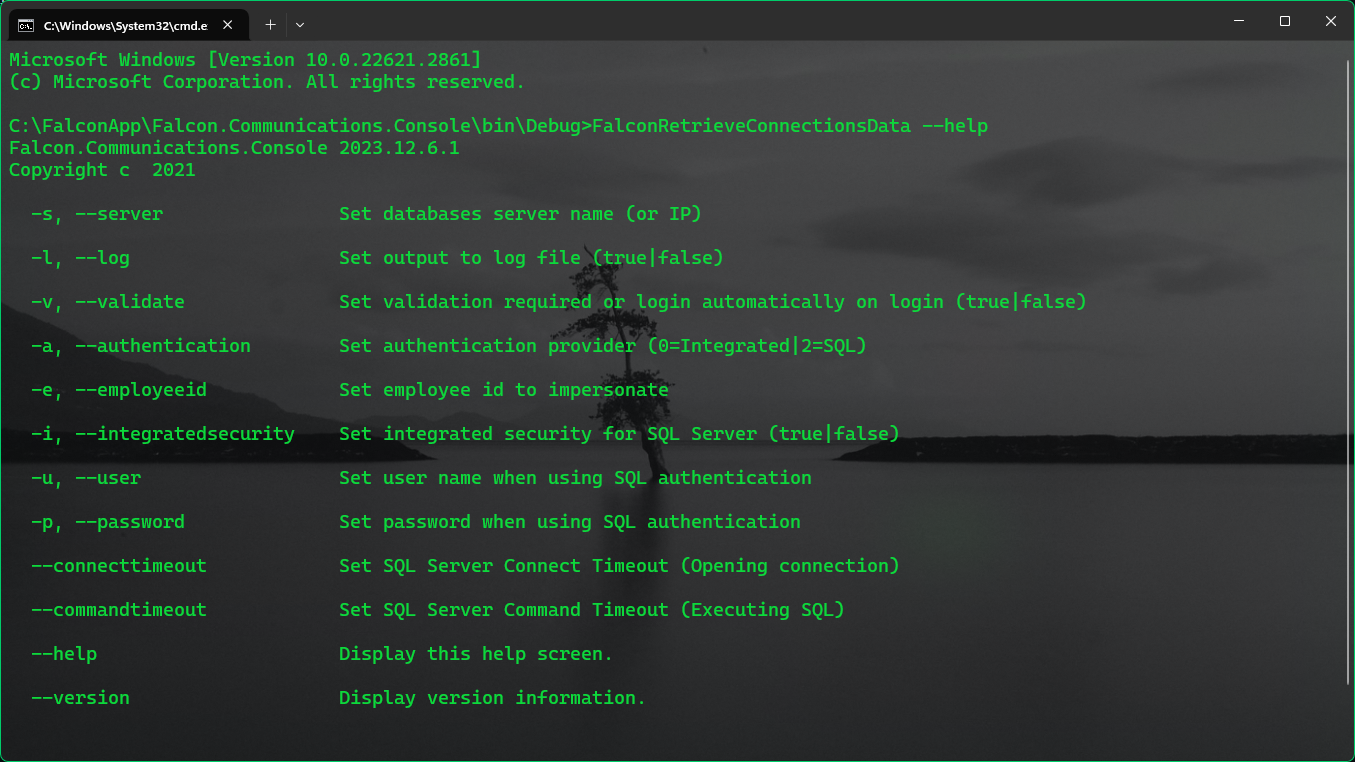Click the --password option text
Viewport: 1355px width, 762px height.
pos(130,522)
